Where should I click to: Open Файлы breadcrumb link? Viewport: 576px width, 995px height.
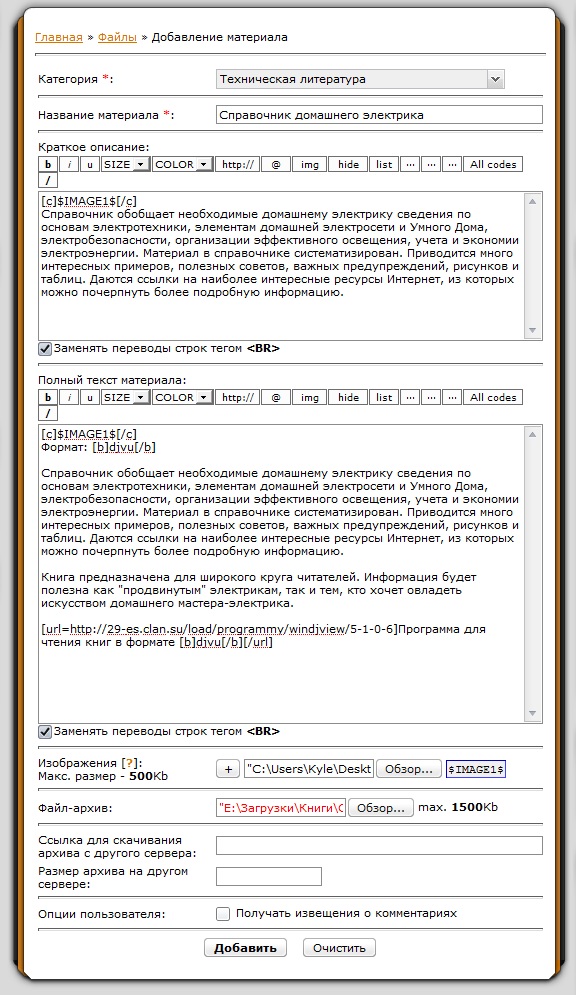click(x=117, y=37)
